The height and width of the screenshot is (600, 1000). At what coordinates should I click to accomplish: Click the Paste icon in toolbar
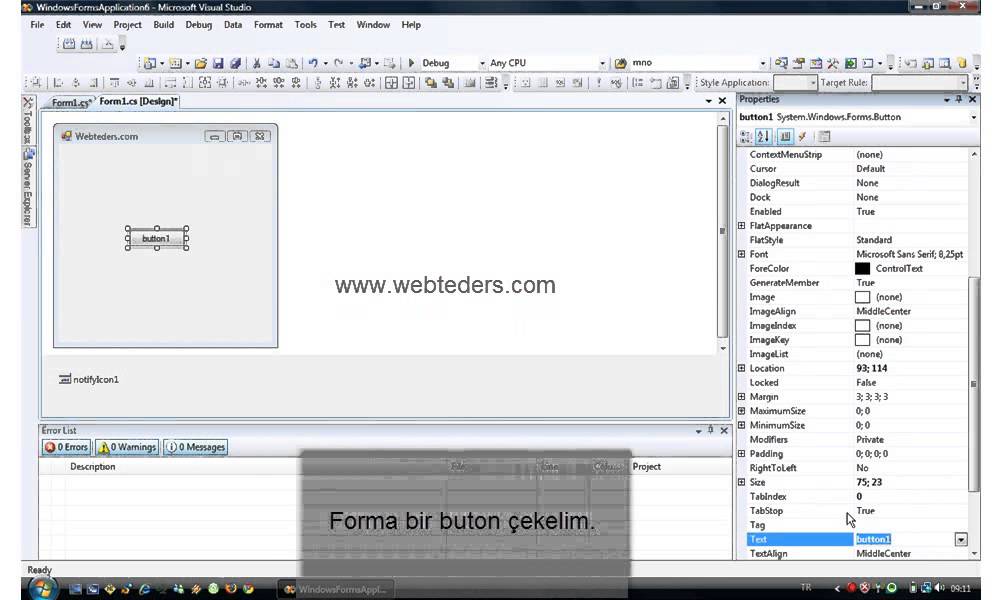291,63
